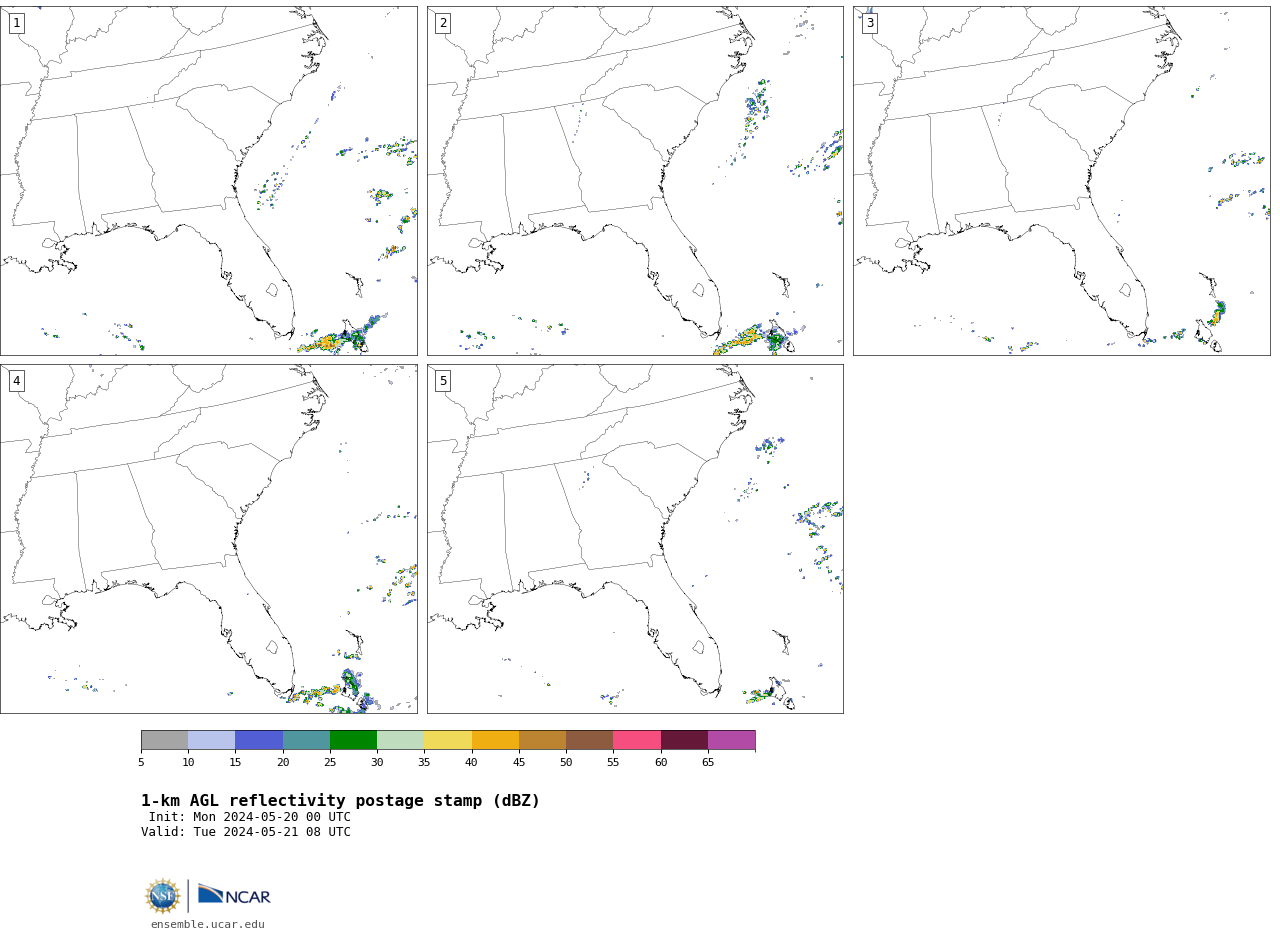The image size is (1280, 936).
Task: Click the colorbar tick label 20
Action: pos(283,763)
